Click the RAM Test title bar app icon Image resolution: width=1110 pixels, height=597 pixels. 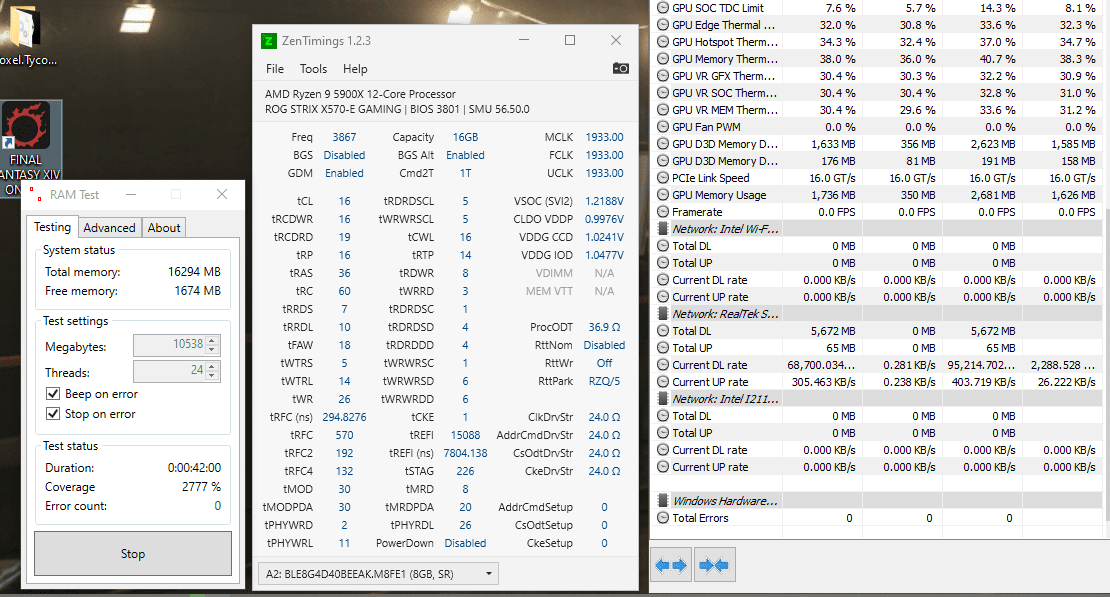pos(35,194)
